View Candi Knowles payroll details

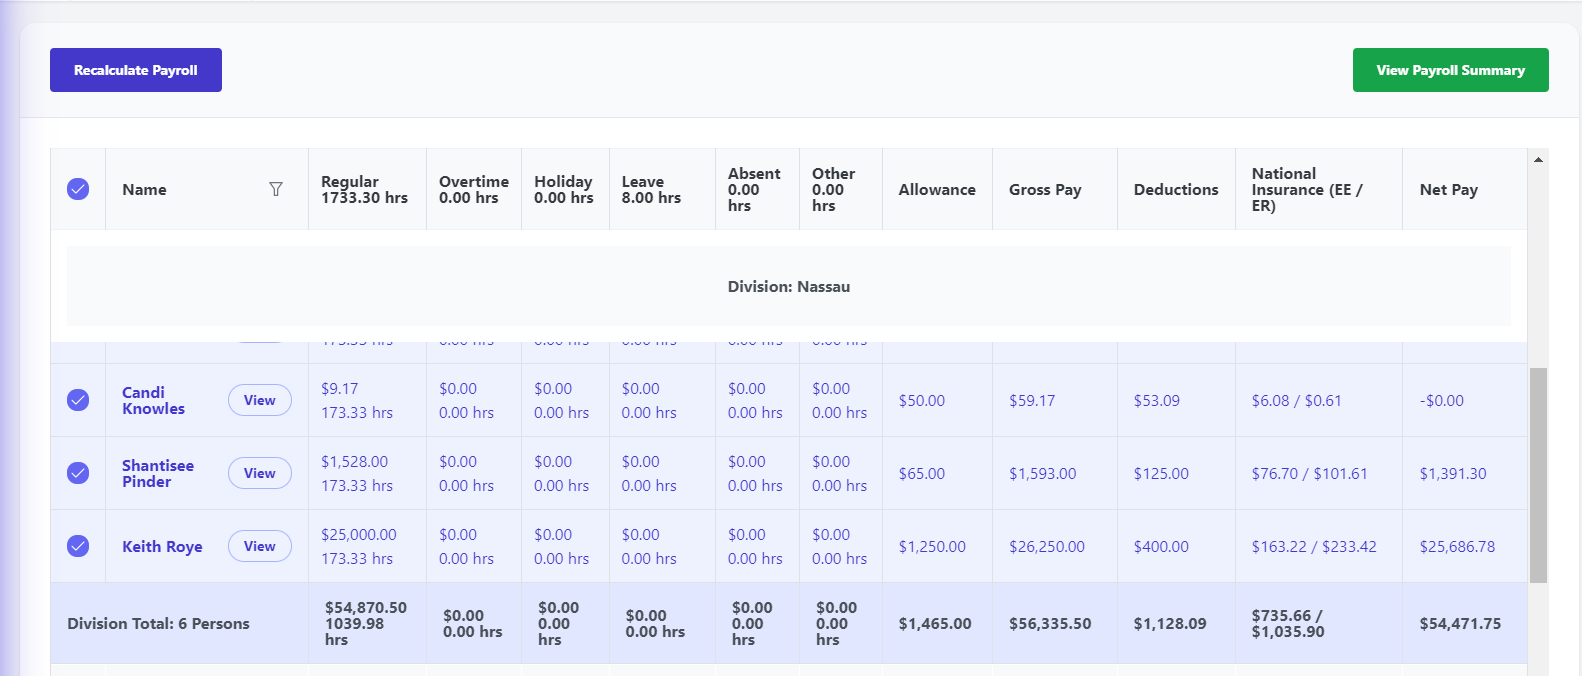point(260,400)
